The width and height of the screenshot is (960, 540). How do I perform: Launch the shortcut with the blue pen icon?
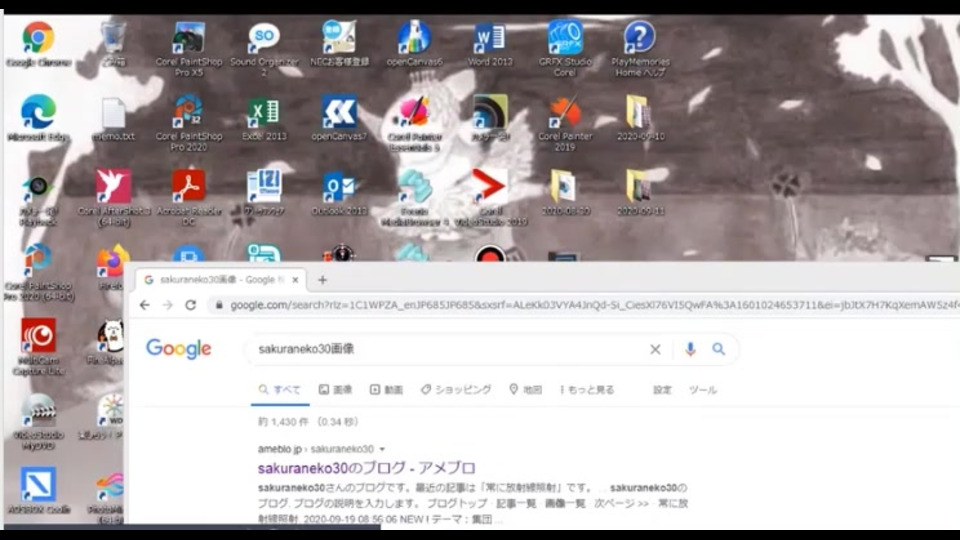(38, 490)
